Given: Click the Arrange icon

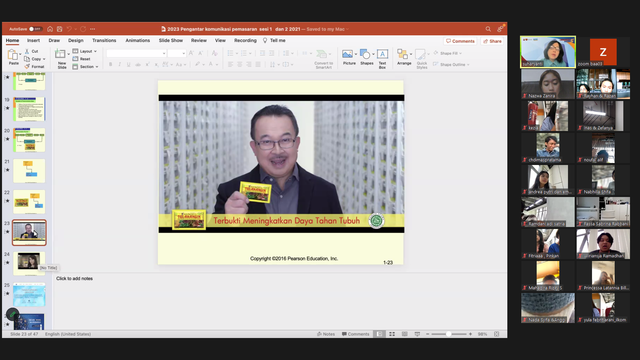Looking at the screenshot, I should coord(402,54).
